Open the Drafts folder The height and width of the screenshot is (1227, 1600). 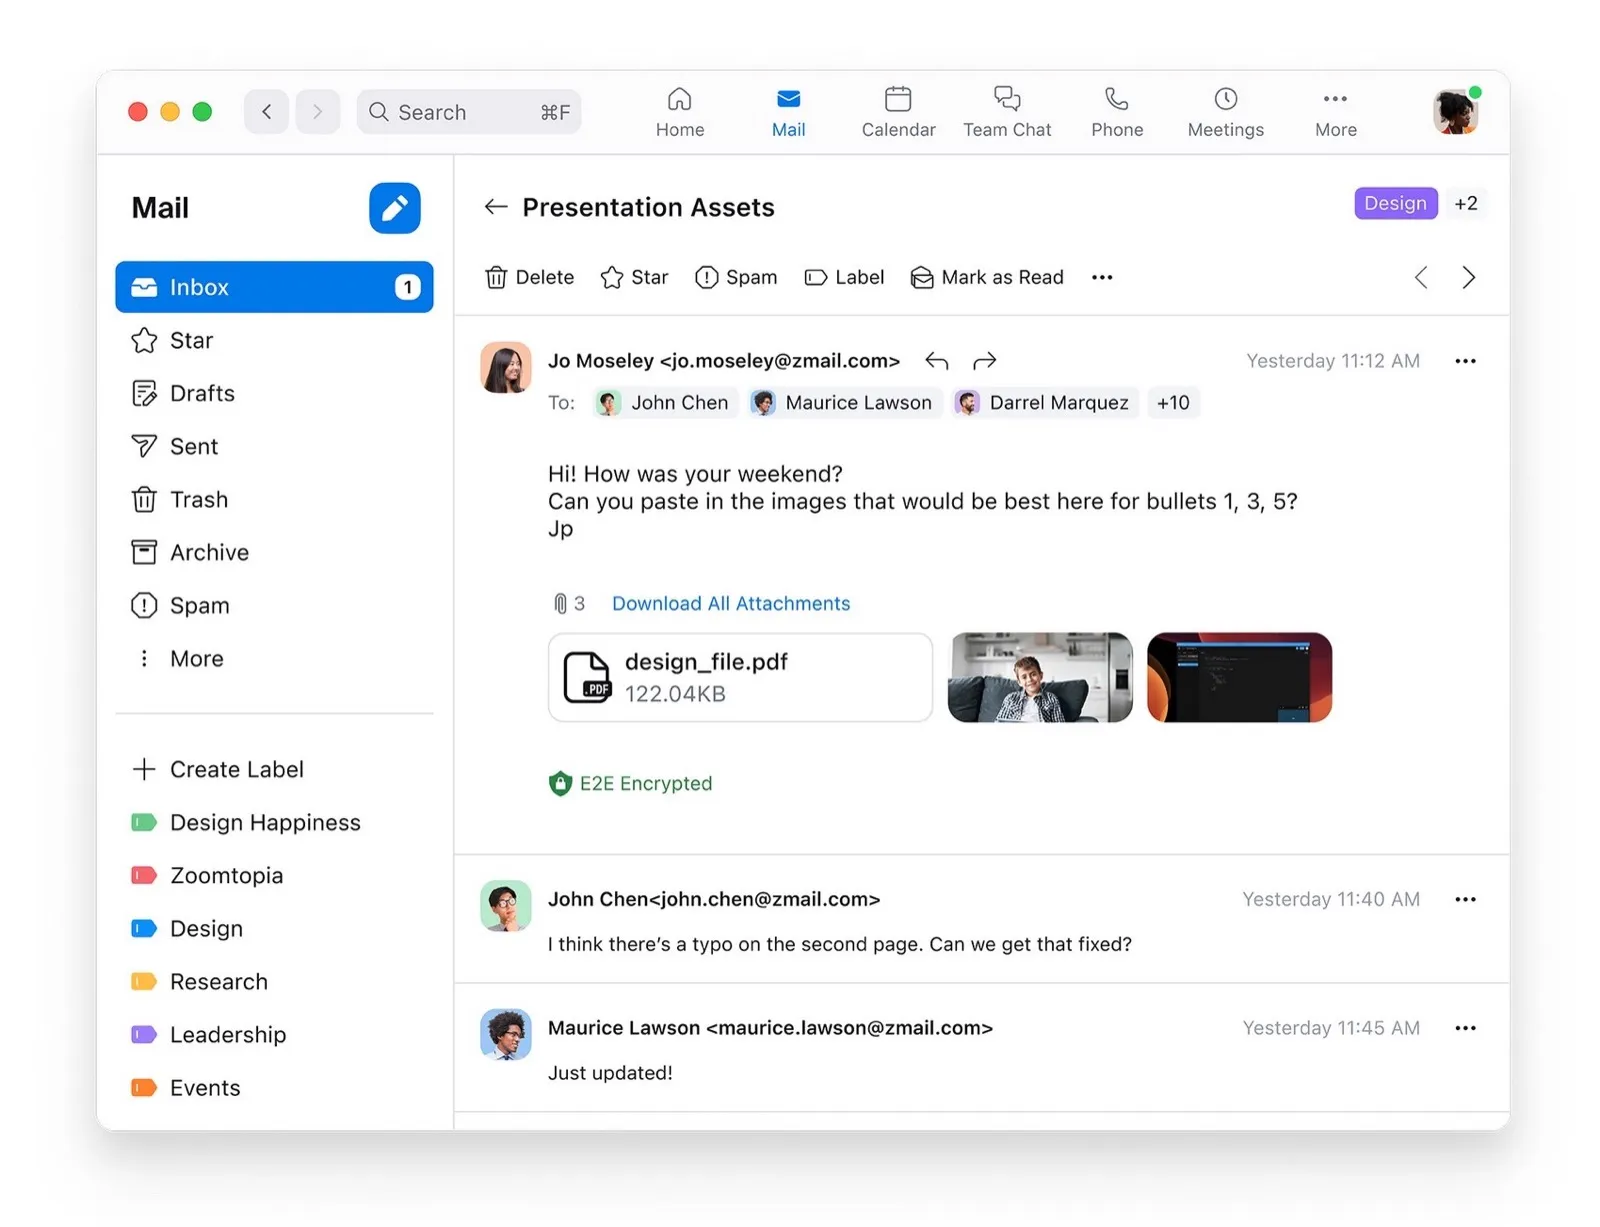(201, 393)
